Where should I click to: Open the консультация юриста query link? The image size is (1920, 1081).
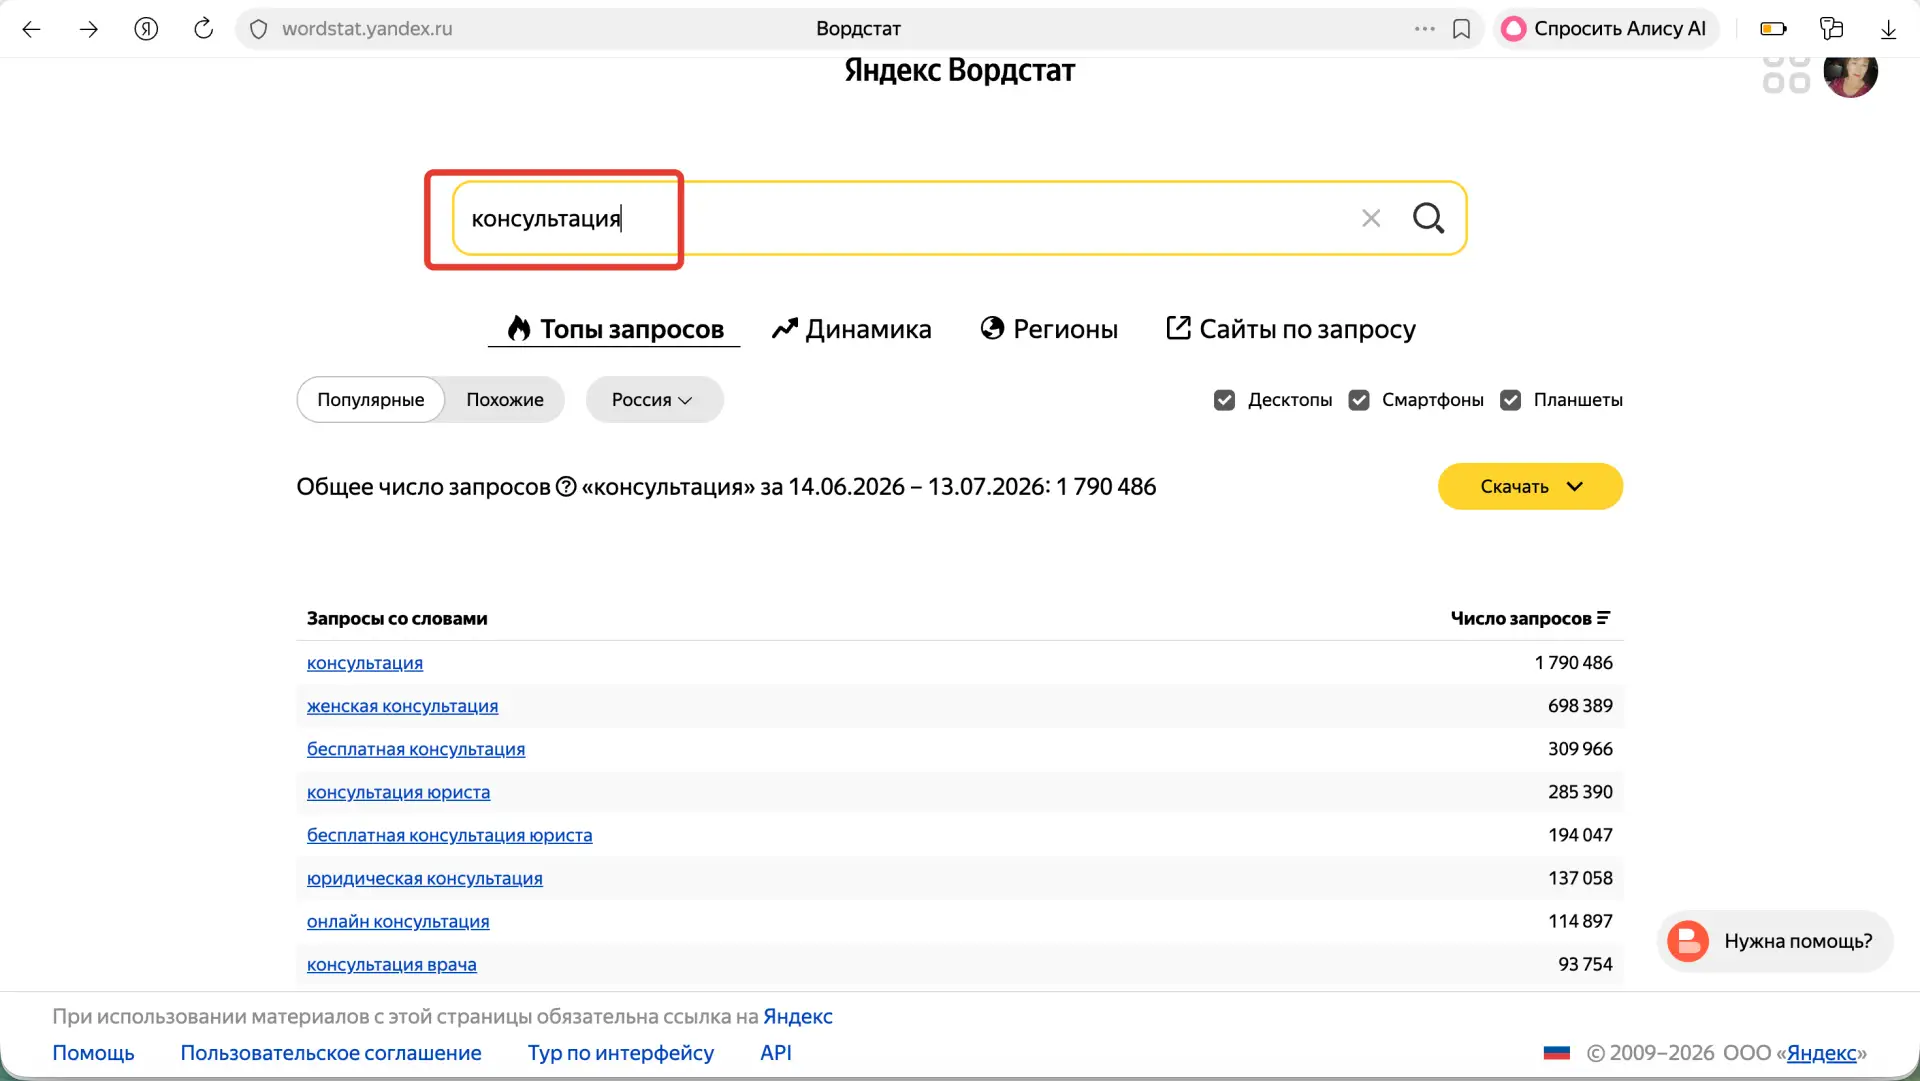pyautogui.click(x=398, y=792)
